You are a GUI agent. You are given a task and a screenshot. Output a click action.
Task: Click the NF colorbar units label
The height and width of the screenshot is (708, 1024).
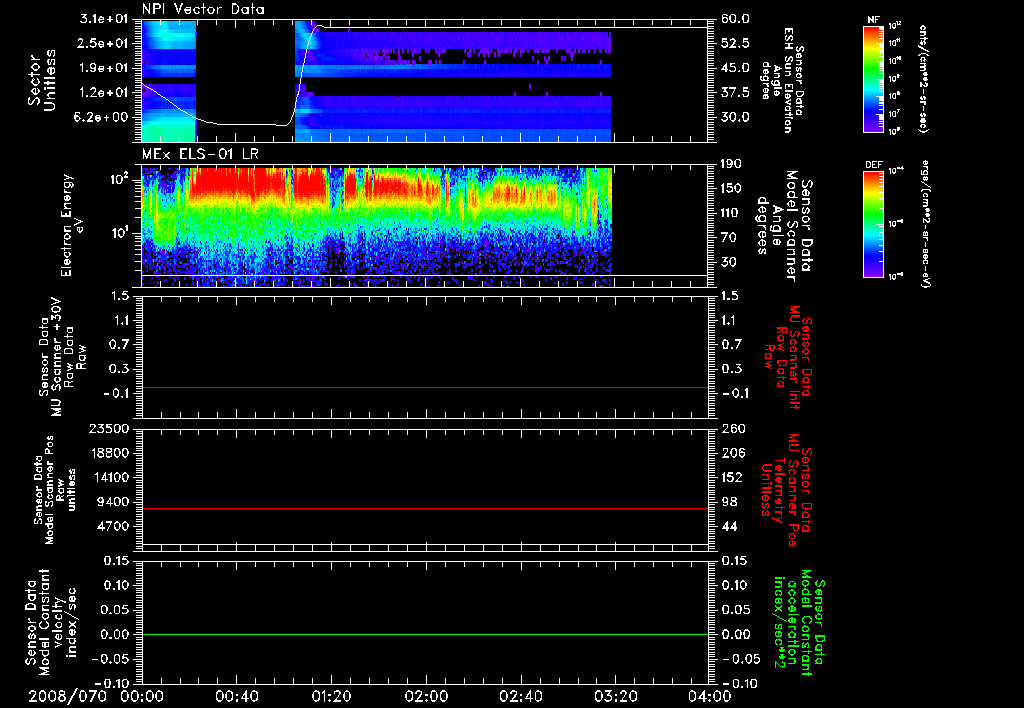(x=923, y=78)
